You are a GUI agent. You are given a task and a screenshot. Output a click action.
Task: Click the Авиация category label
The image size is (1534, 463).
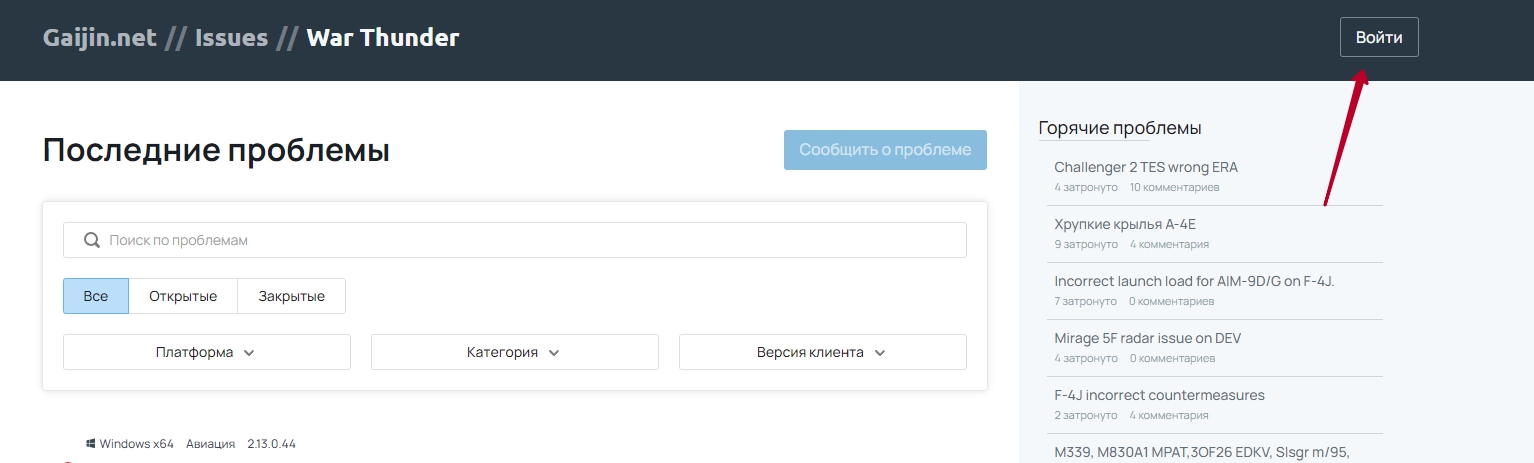click(211, 444)
